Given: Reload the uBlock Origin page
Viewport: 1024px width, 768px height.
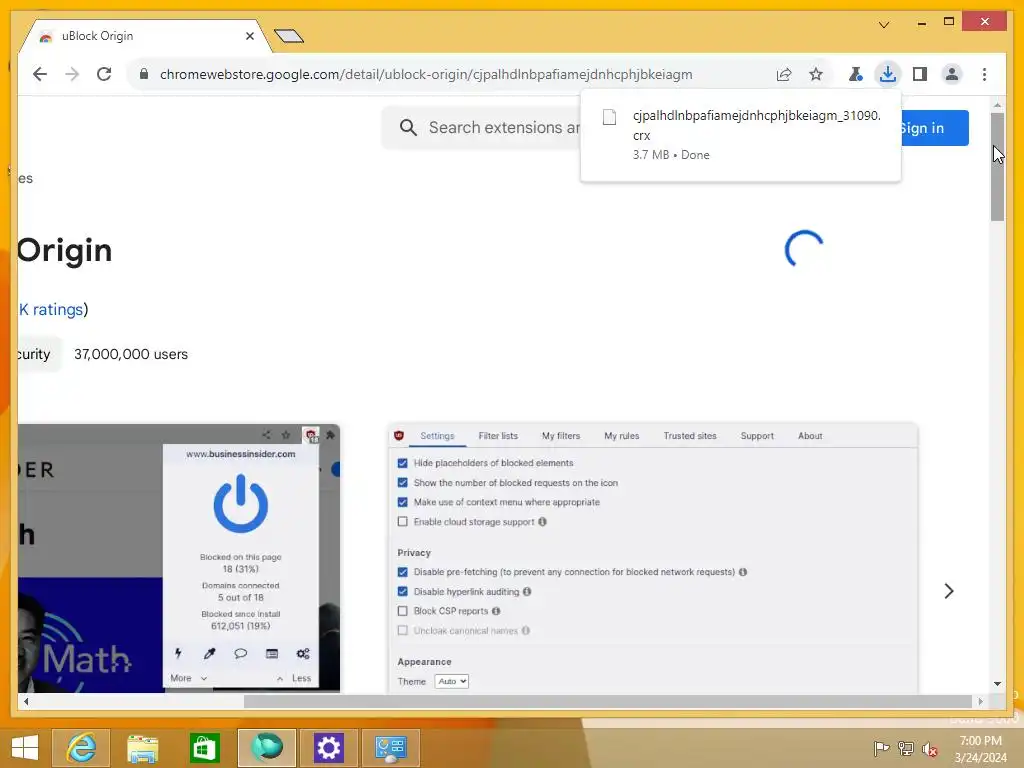Looking at the screenshot, I should tap(104, 74).
